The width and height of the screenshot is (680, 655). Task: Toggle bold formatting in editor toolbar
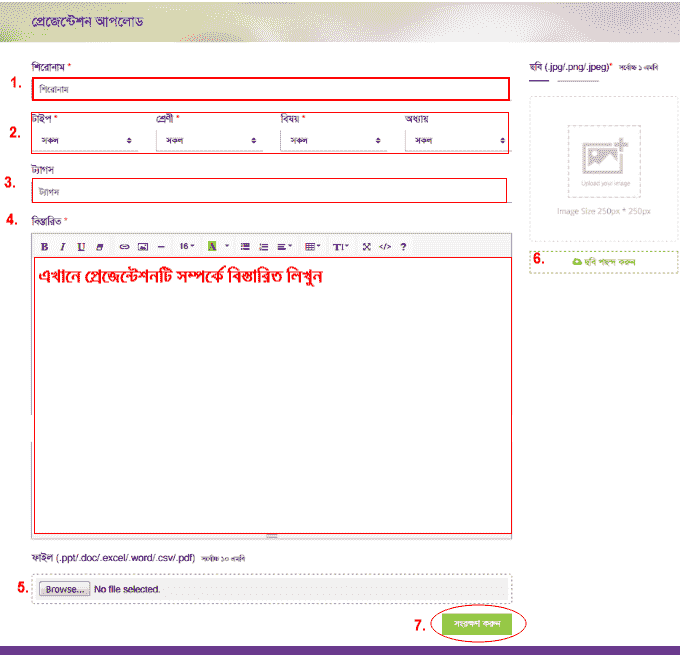tap(44, 246)
